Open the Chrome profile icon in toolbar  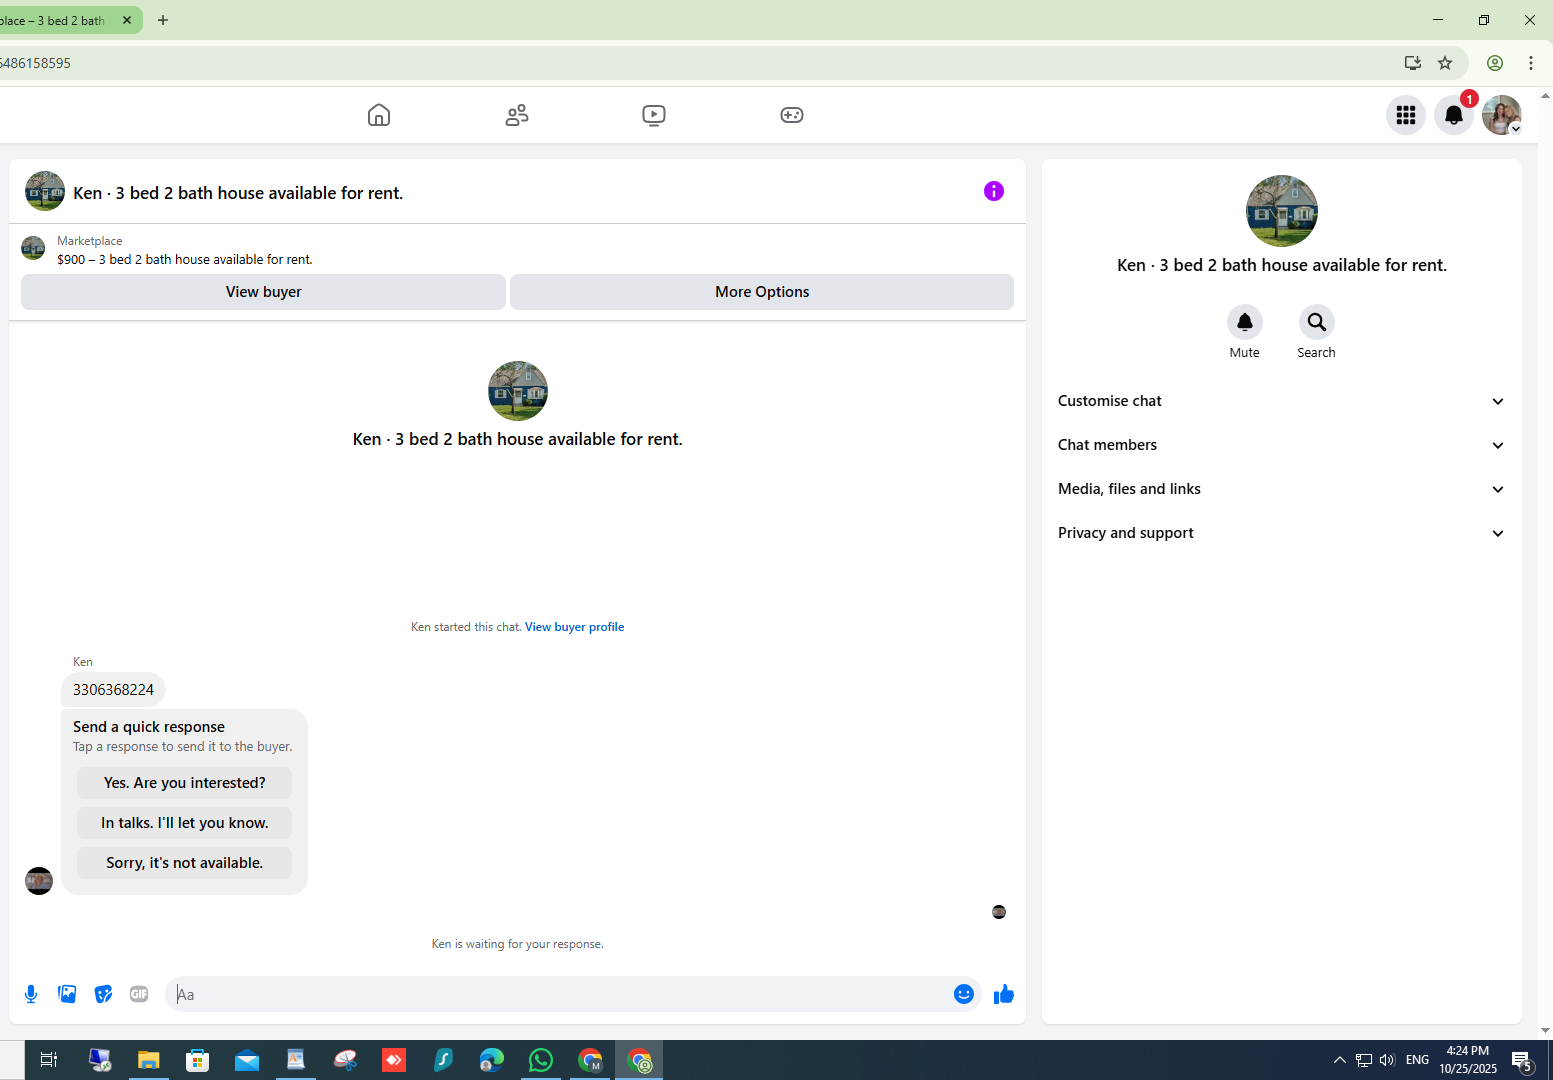click(x=1495, y=63)
